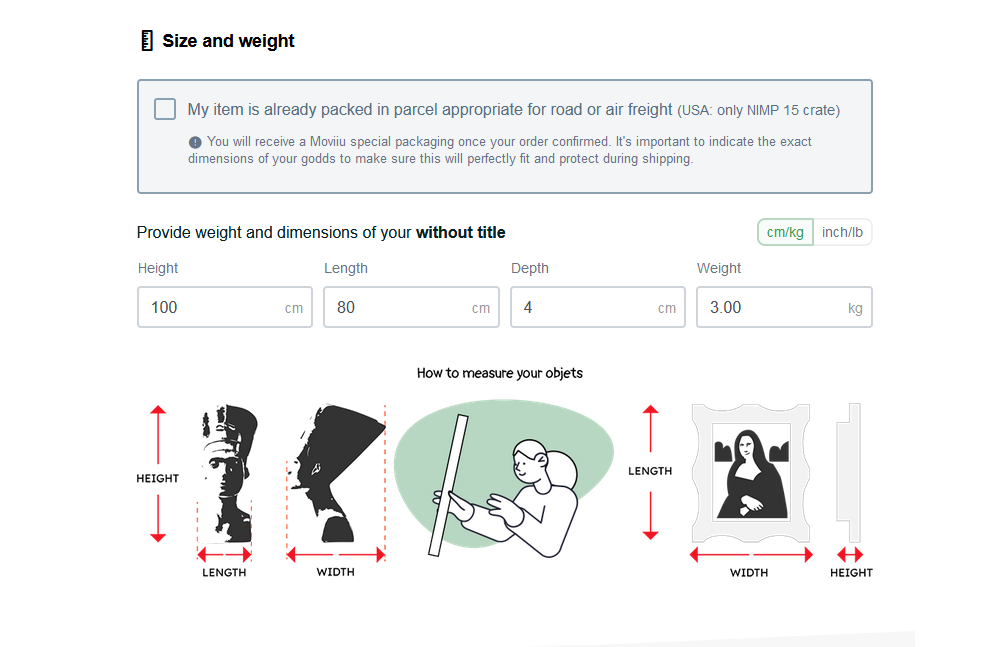Click the red WIDTH arrow under the painting

click(x=751, y=554)
